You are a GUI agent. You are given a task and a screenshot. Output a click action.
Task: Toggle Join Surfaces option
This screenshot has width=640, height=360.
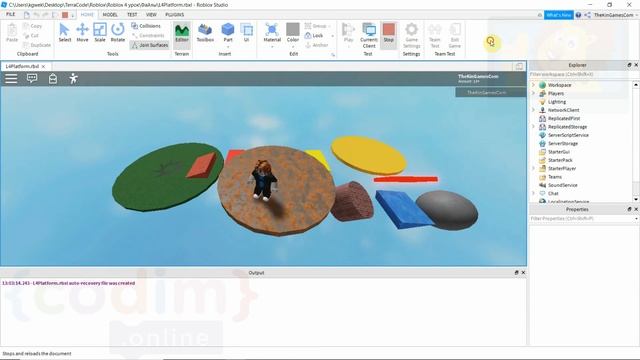pos(149,45)
